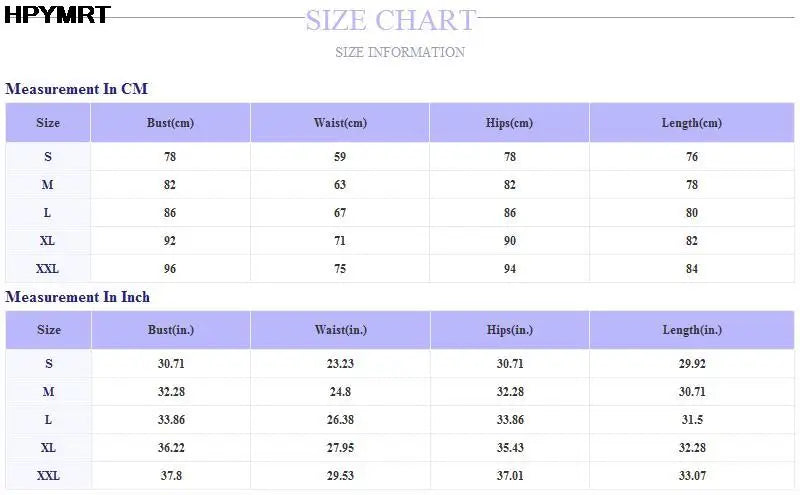This screenshot has height=495, width=800.
Task: Select the XXL size label in CM table
Action: [x=48, y=269]
